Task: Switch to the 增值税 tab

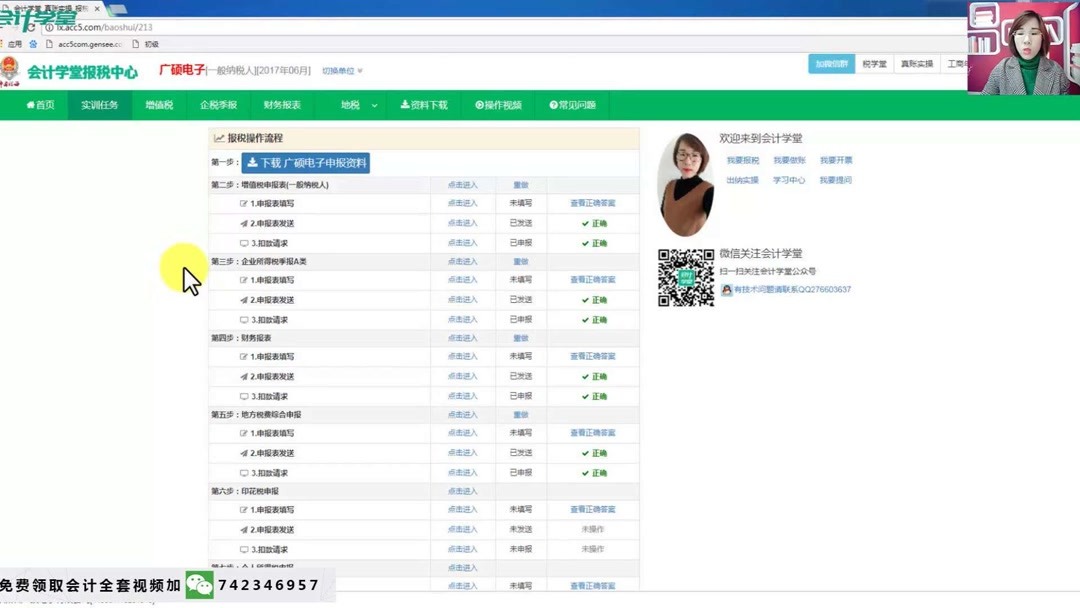Action: click(x=160, y=104)
